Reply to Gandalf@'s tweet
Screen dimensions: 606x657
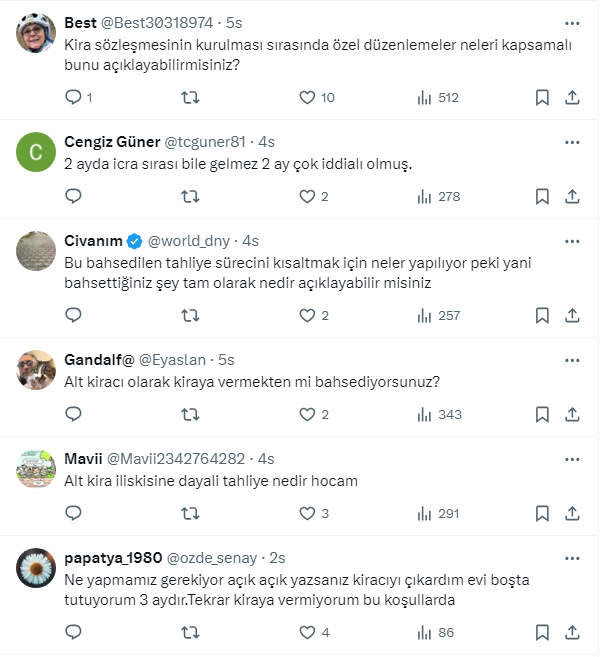coord(73,414)
